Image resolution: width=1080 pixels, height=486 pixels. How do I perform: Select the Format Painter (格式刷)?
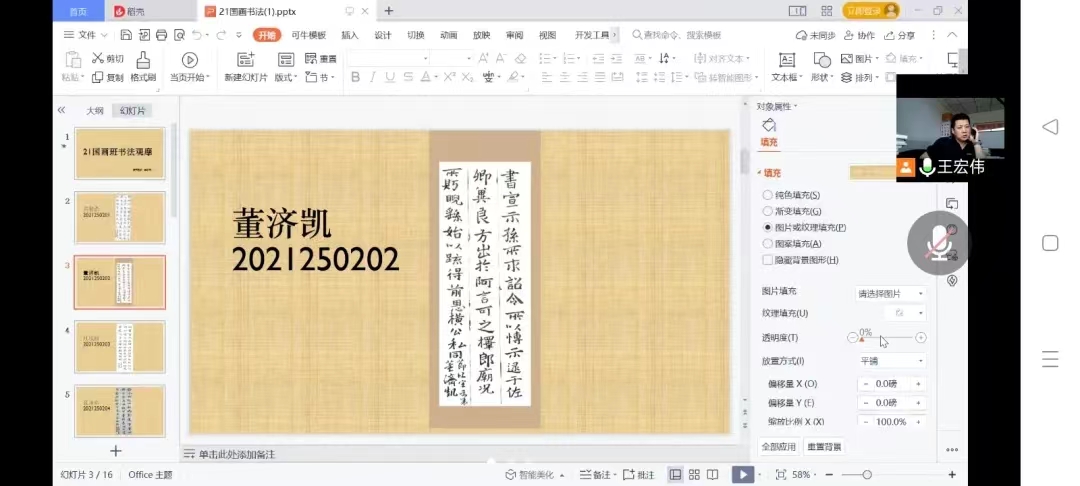click(x=143, y=67)
